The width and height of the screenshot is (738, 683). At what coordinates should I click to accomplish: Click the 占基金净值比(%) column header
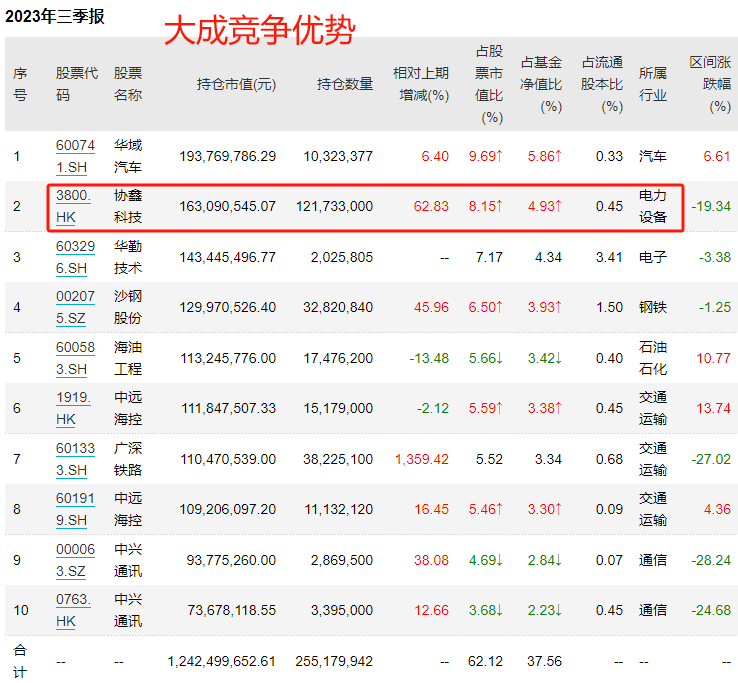pos(541,84)
